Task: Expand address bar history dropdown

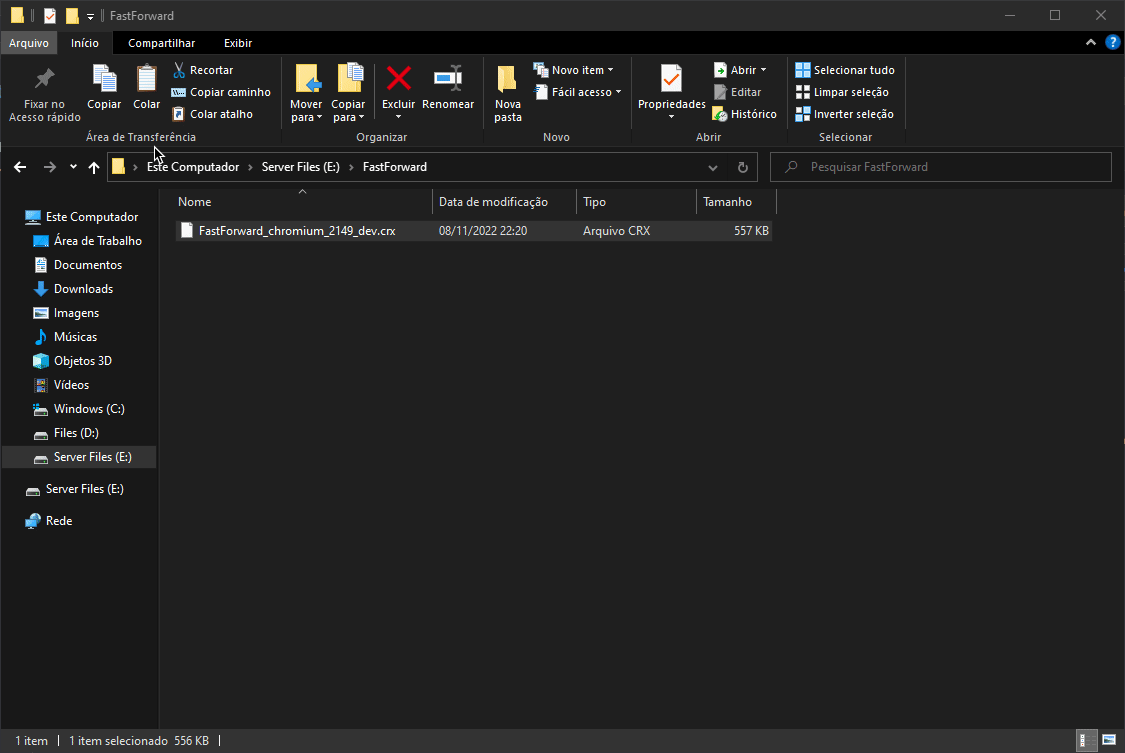Action: click(712, 168)
